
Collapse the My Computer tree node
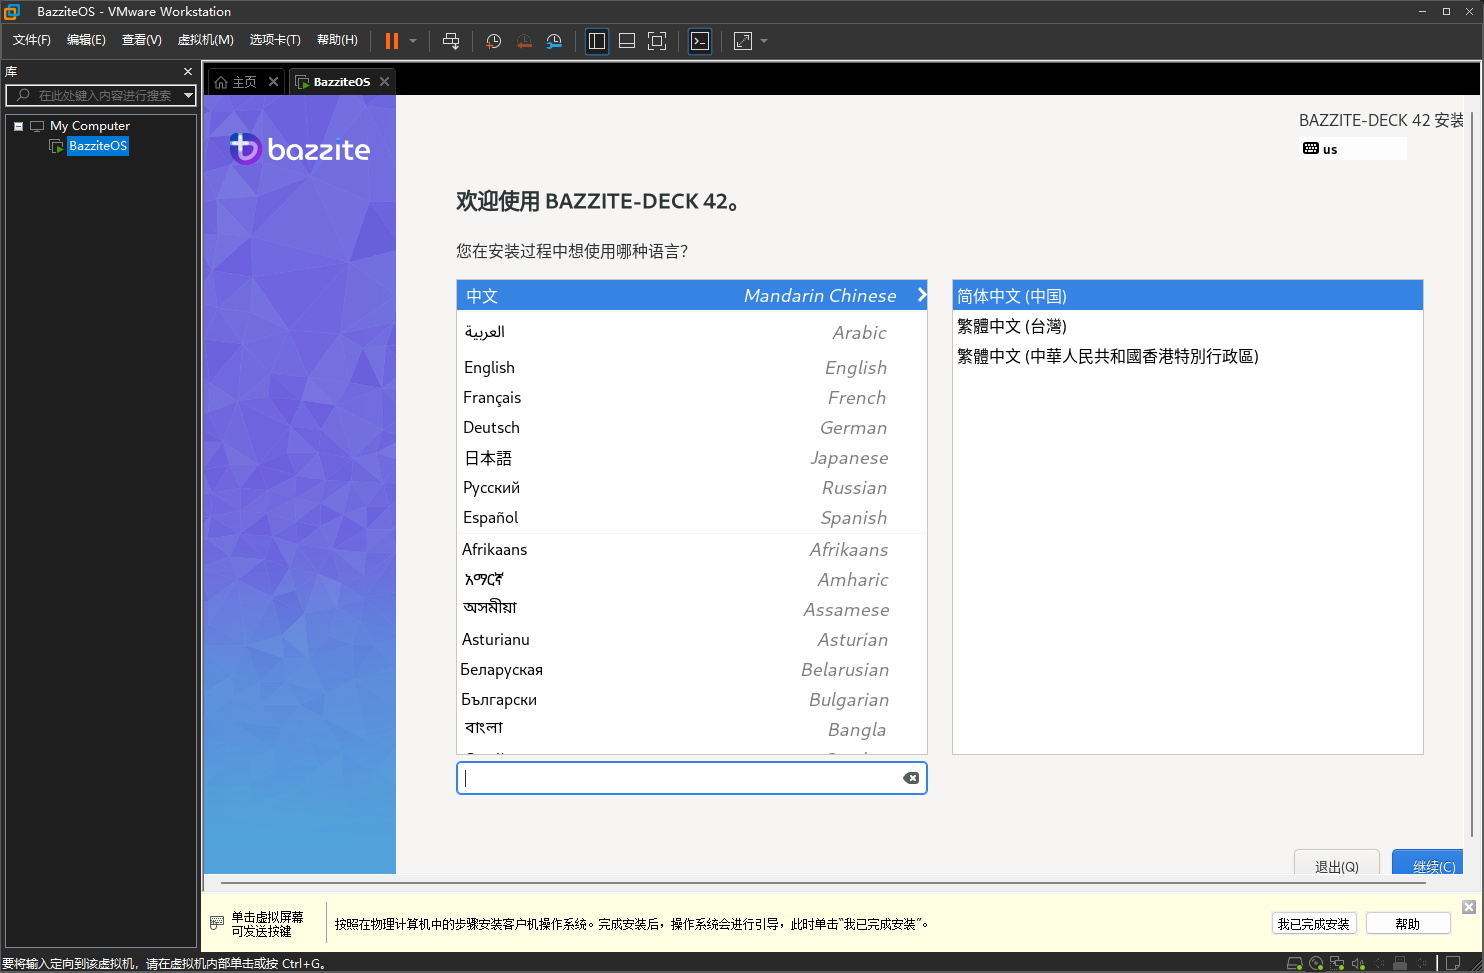[x=18, y=126]
